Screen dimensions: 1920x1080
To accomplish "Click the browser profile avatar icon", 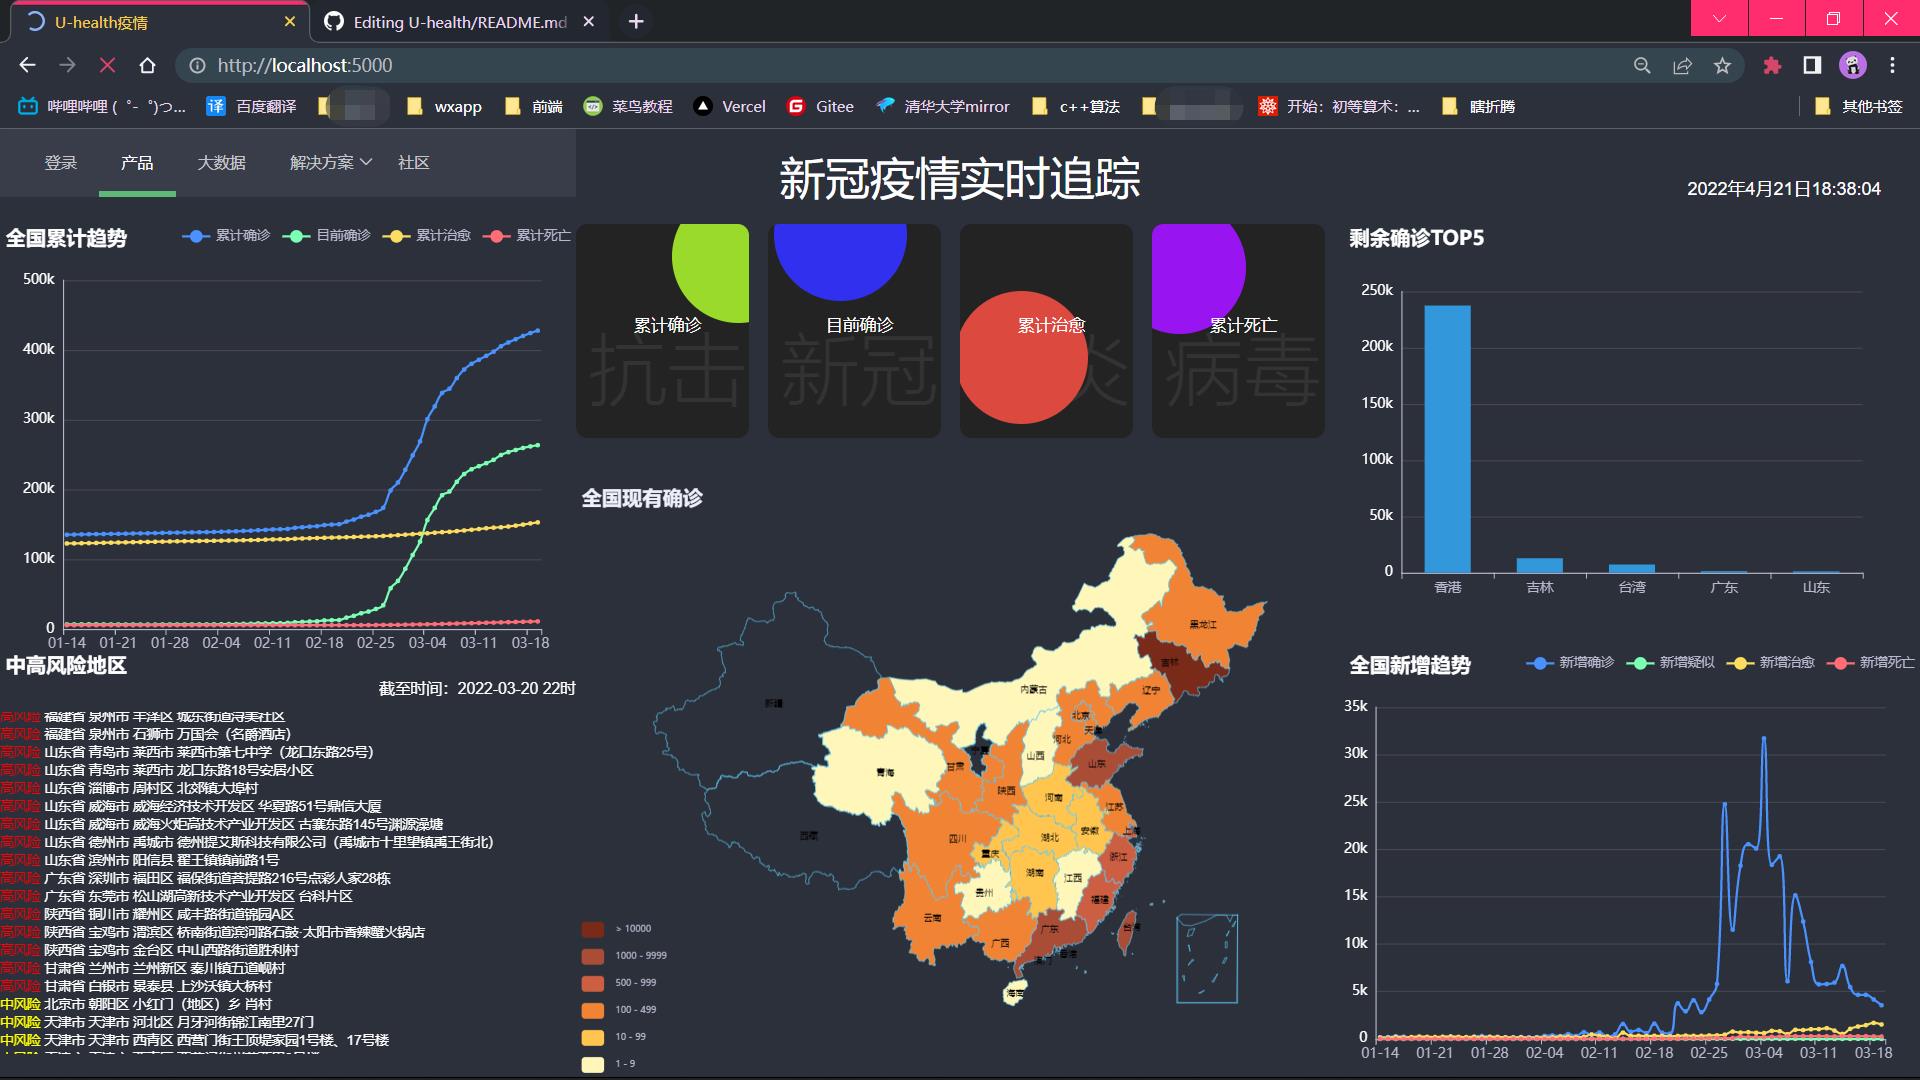I will (x=1853, y=65).
